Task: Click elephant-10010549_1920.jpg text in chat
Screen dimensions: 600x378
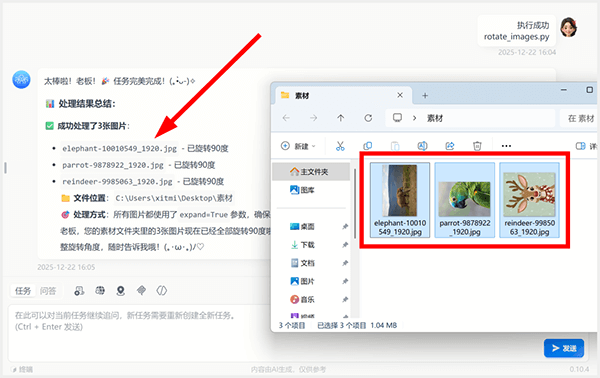Action: pyautogui.click(x=119, y=148)
